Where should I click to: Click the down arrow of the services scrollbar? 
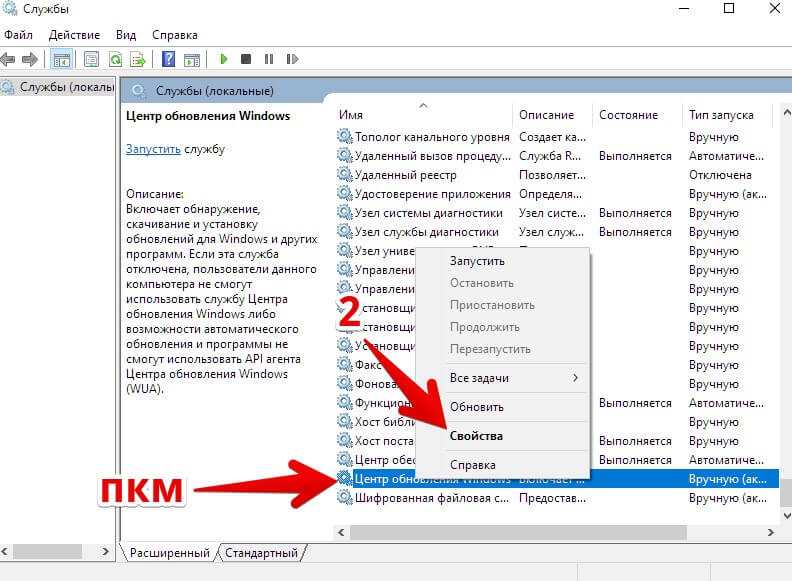[x=786, y=515]
